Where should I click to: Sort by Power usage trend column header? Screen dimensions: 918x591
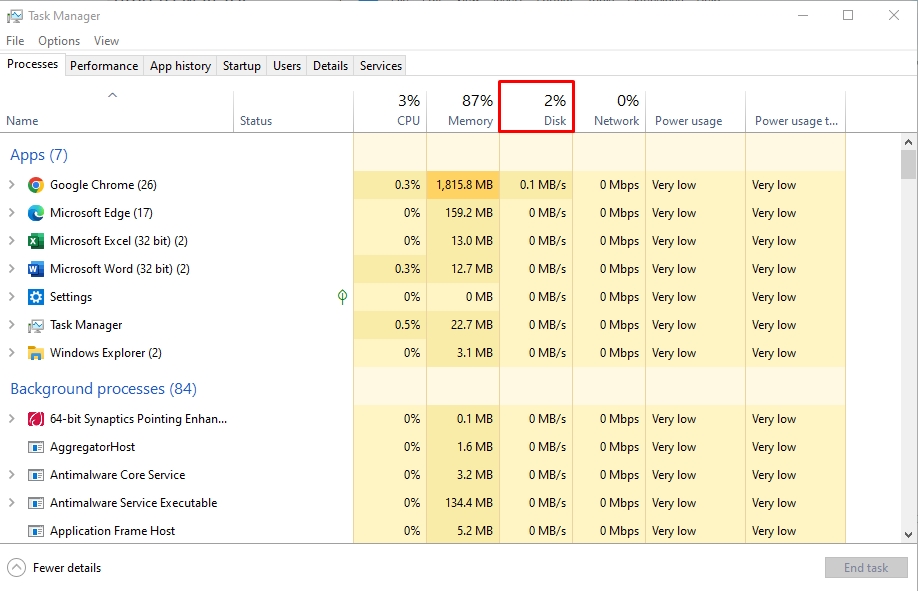coord(795,111)
